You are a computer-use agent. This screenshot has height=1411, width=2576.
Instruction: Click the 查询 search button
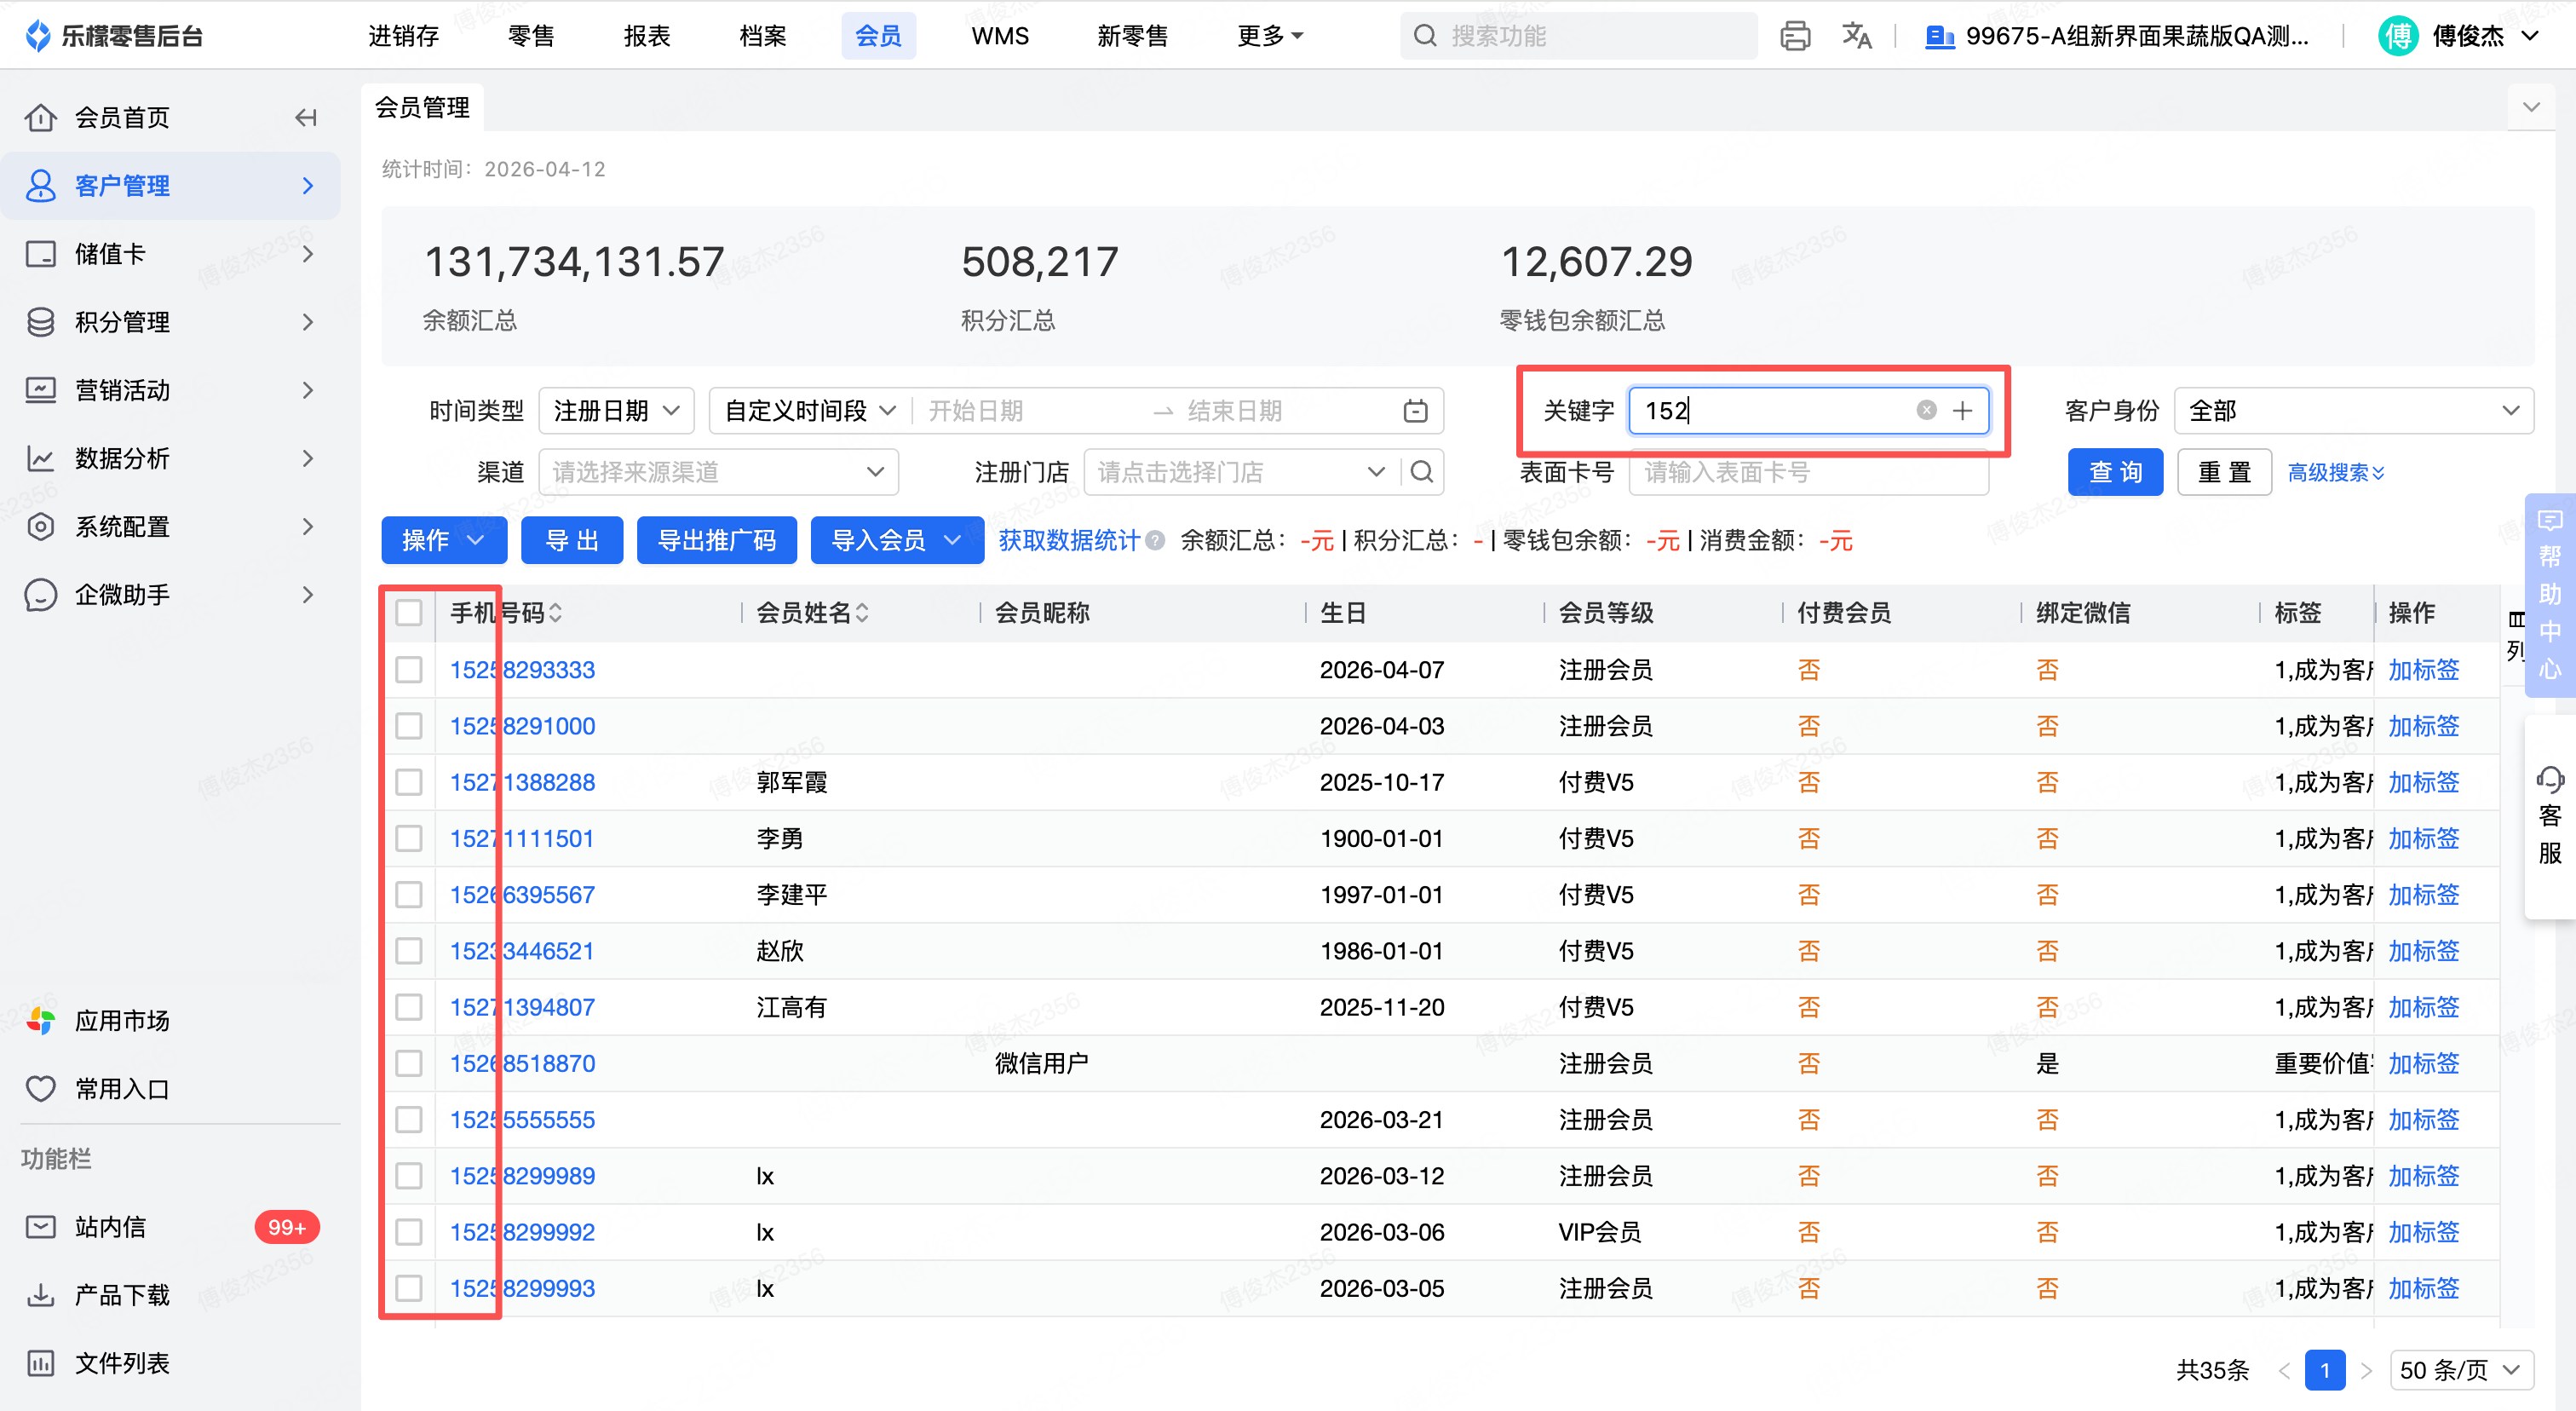(2114, 472)
